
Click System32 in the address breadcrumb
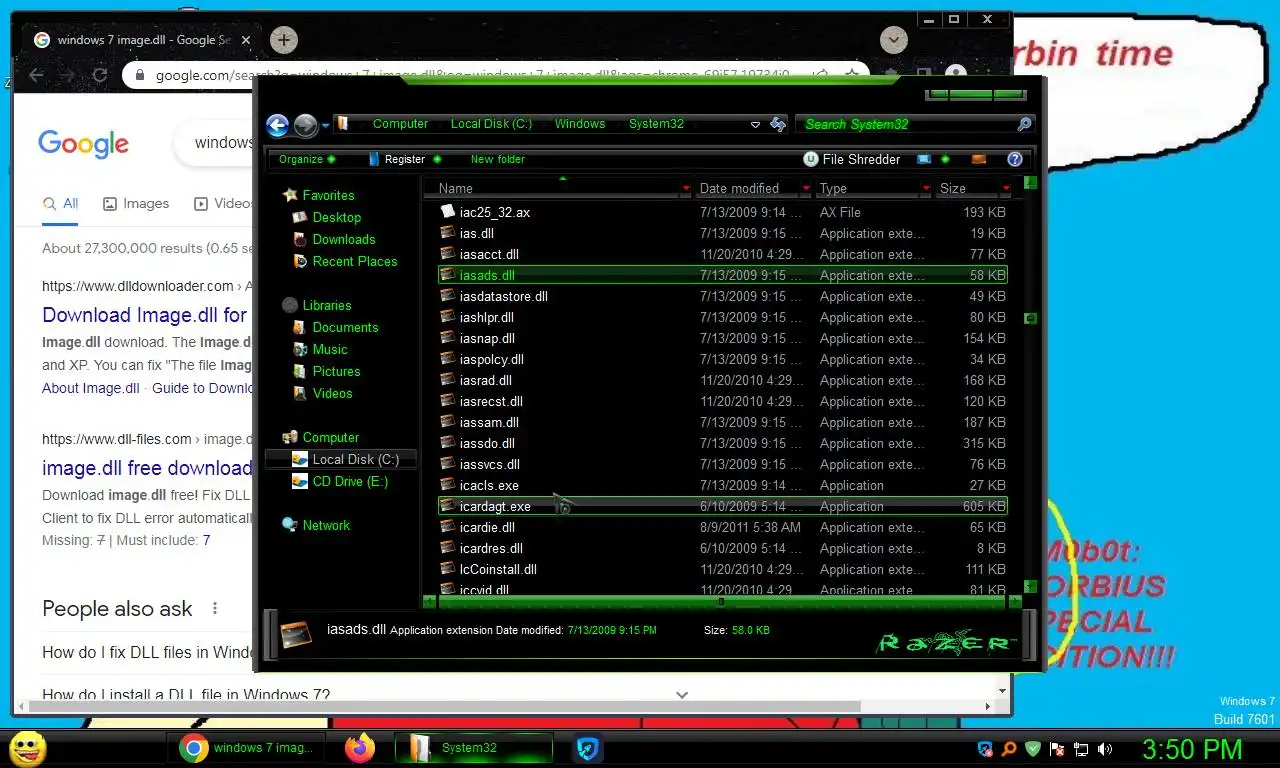click(x=656, y=124)
